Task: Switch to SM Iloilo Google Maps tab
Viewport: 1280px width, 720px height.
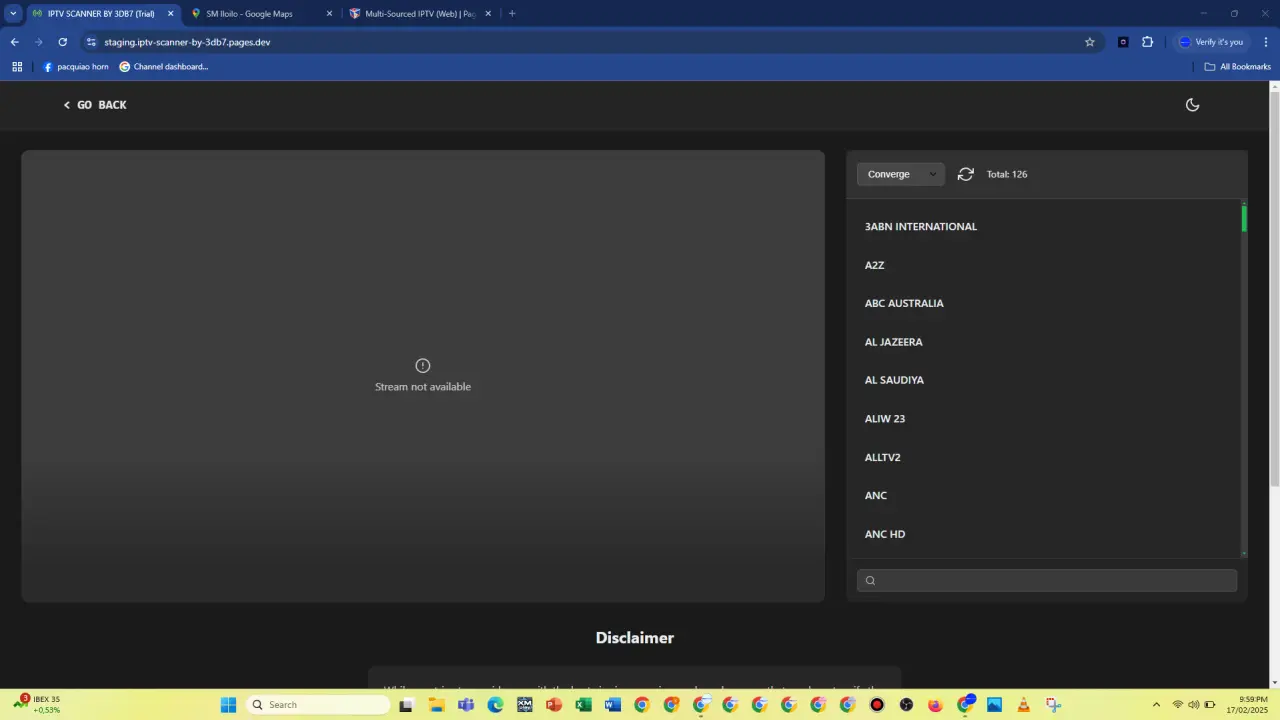Action: coord(249,14)
